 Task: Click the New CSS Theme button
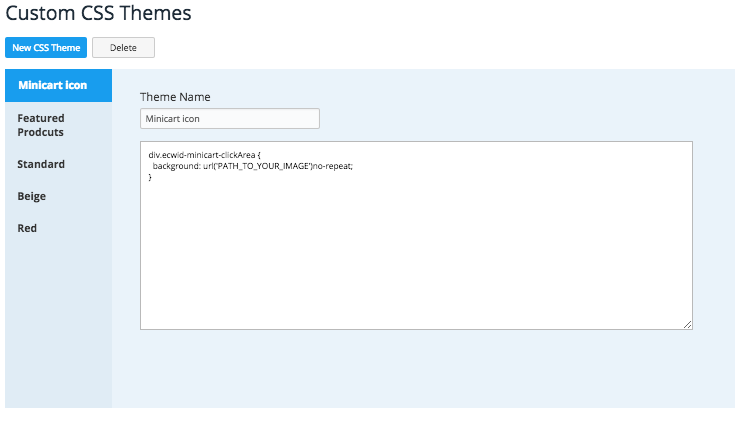point(46,48)
